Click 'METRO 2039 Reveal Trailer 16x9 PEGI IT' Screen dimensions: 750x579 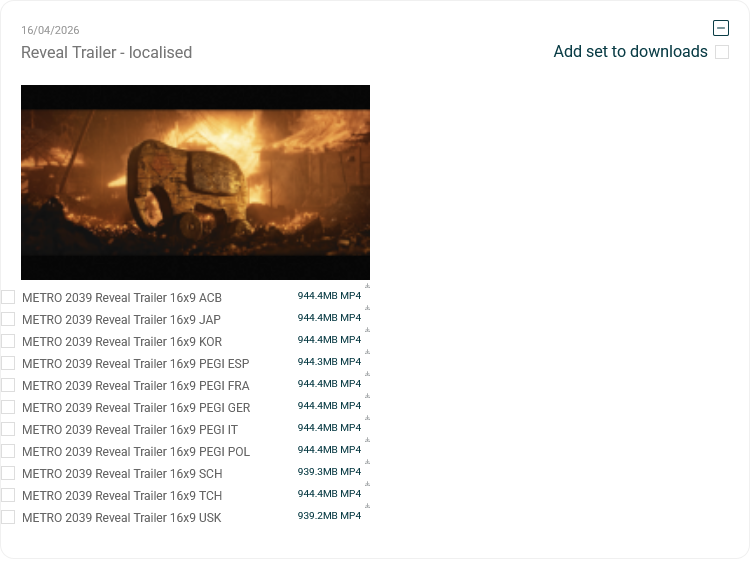130,430
